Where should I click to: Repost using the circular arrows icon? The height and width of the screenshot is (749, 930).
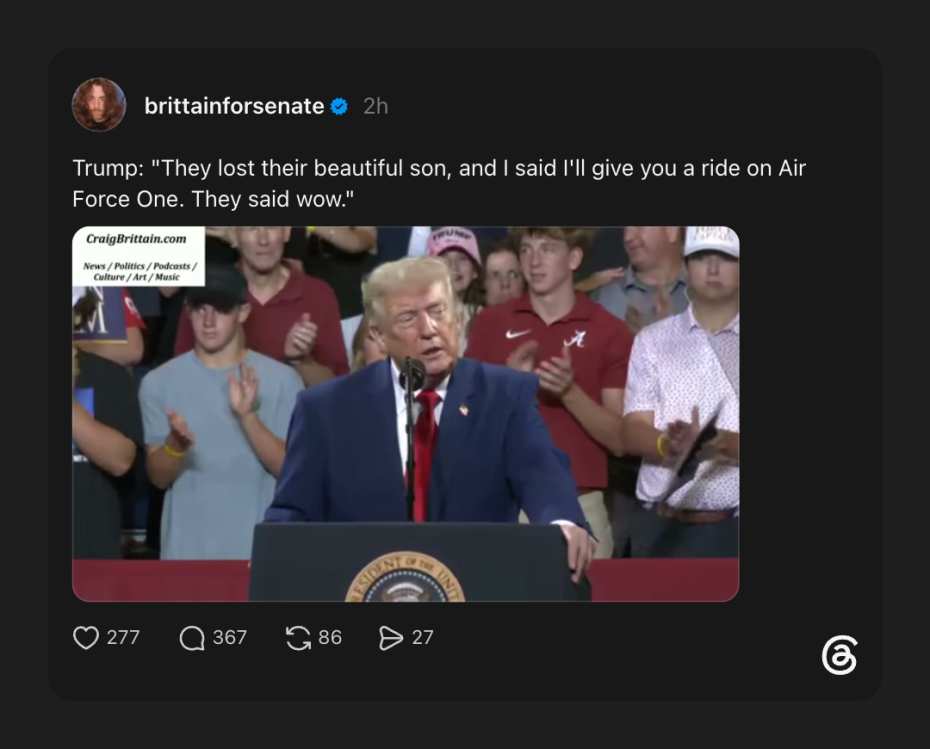298,638
